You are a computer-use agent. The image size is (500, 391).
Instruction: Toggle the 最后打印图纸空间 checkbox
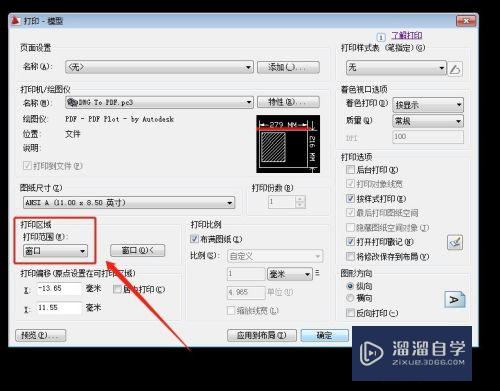click(350, 213)
